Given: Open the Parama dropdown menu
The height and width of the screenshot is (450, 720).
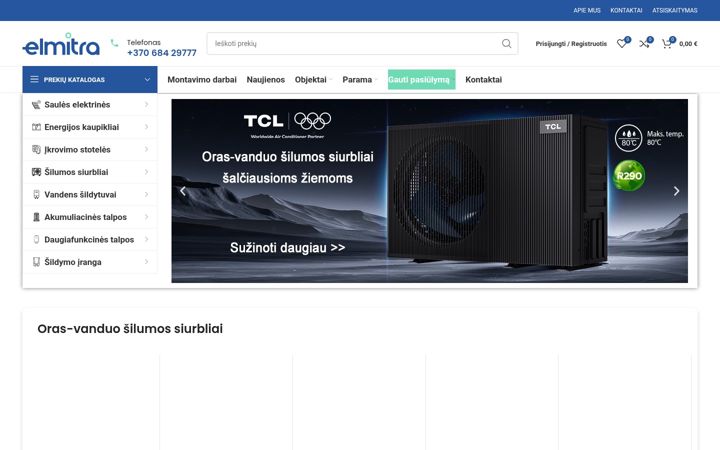Looking at the screenshot, I should pyautogui.click(x=360, y=80).
